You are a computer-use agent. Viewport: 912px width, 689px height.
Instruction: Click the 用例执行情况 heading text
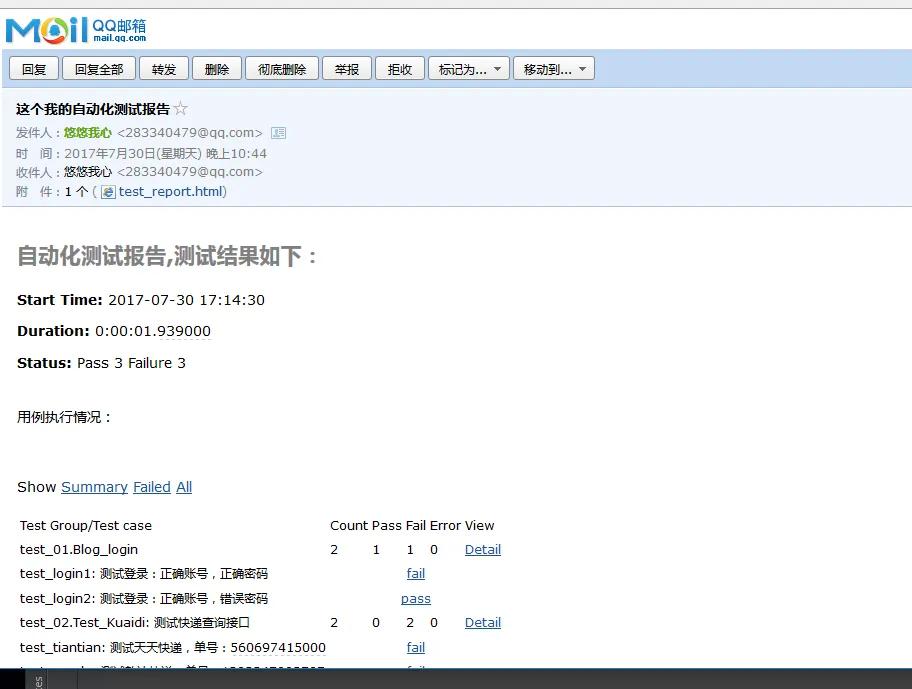tap(64, 417)
